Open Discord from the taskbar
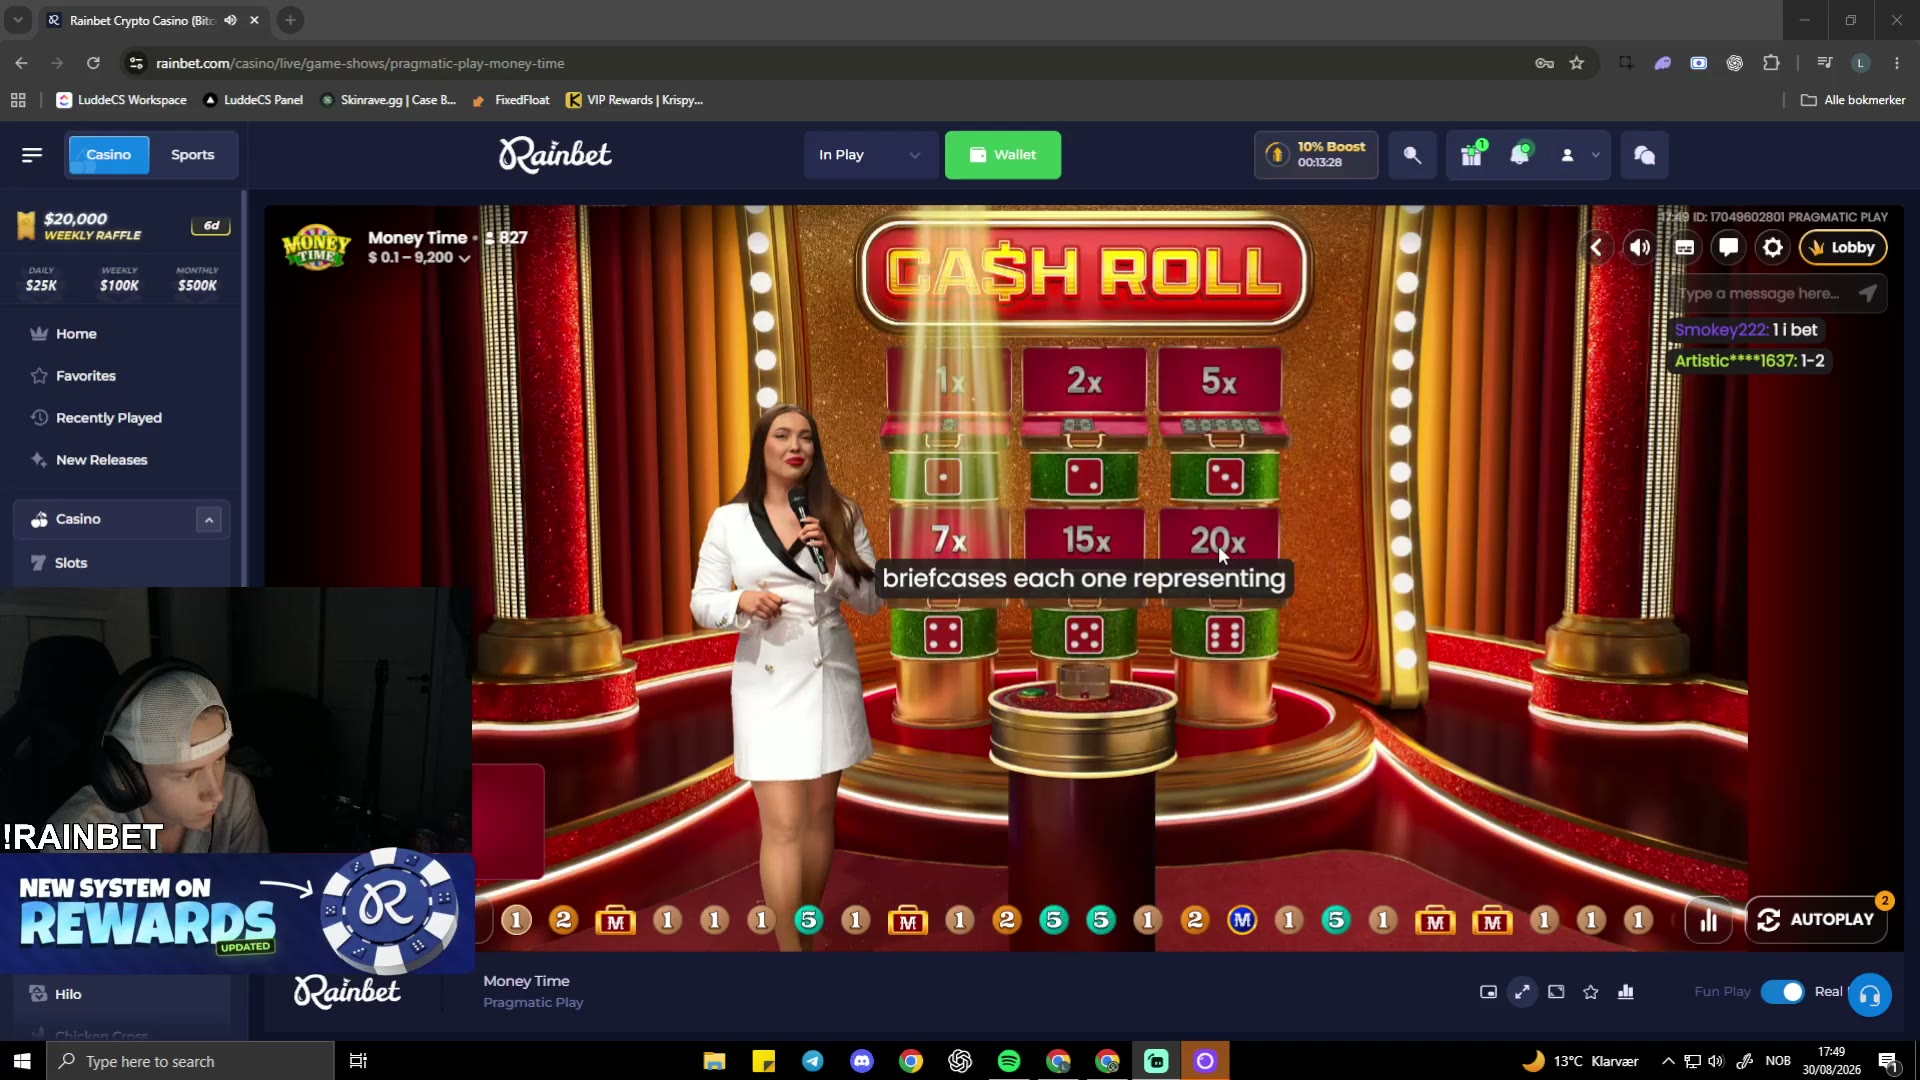This screenshot has height=1080, width=1920. click(862, 1061)
